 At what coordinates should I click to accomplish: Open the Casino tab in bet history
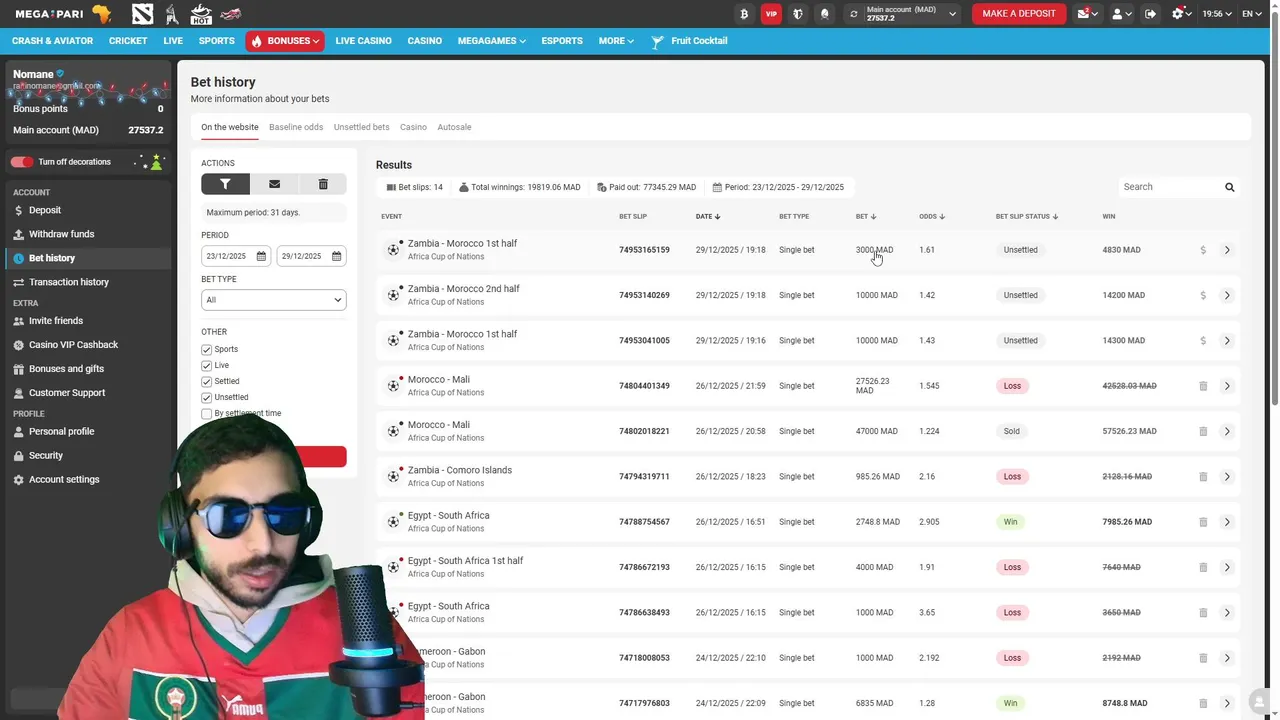click(413, 127)
